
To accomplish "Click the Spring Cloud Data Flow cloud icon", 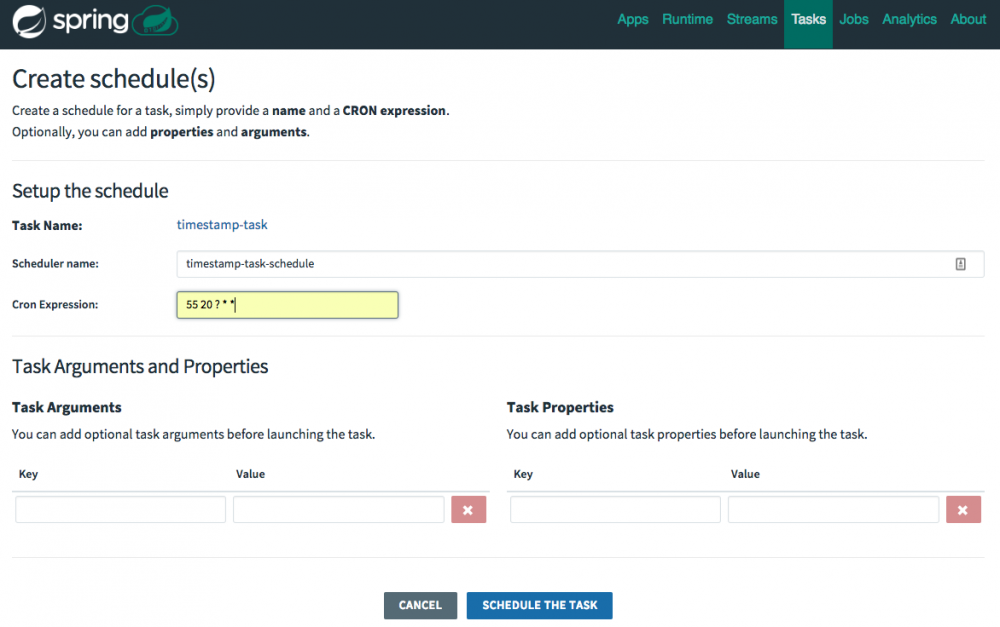I will pyautogui.click(x=155, y=20).
